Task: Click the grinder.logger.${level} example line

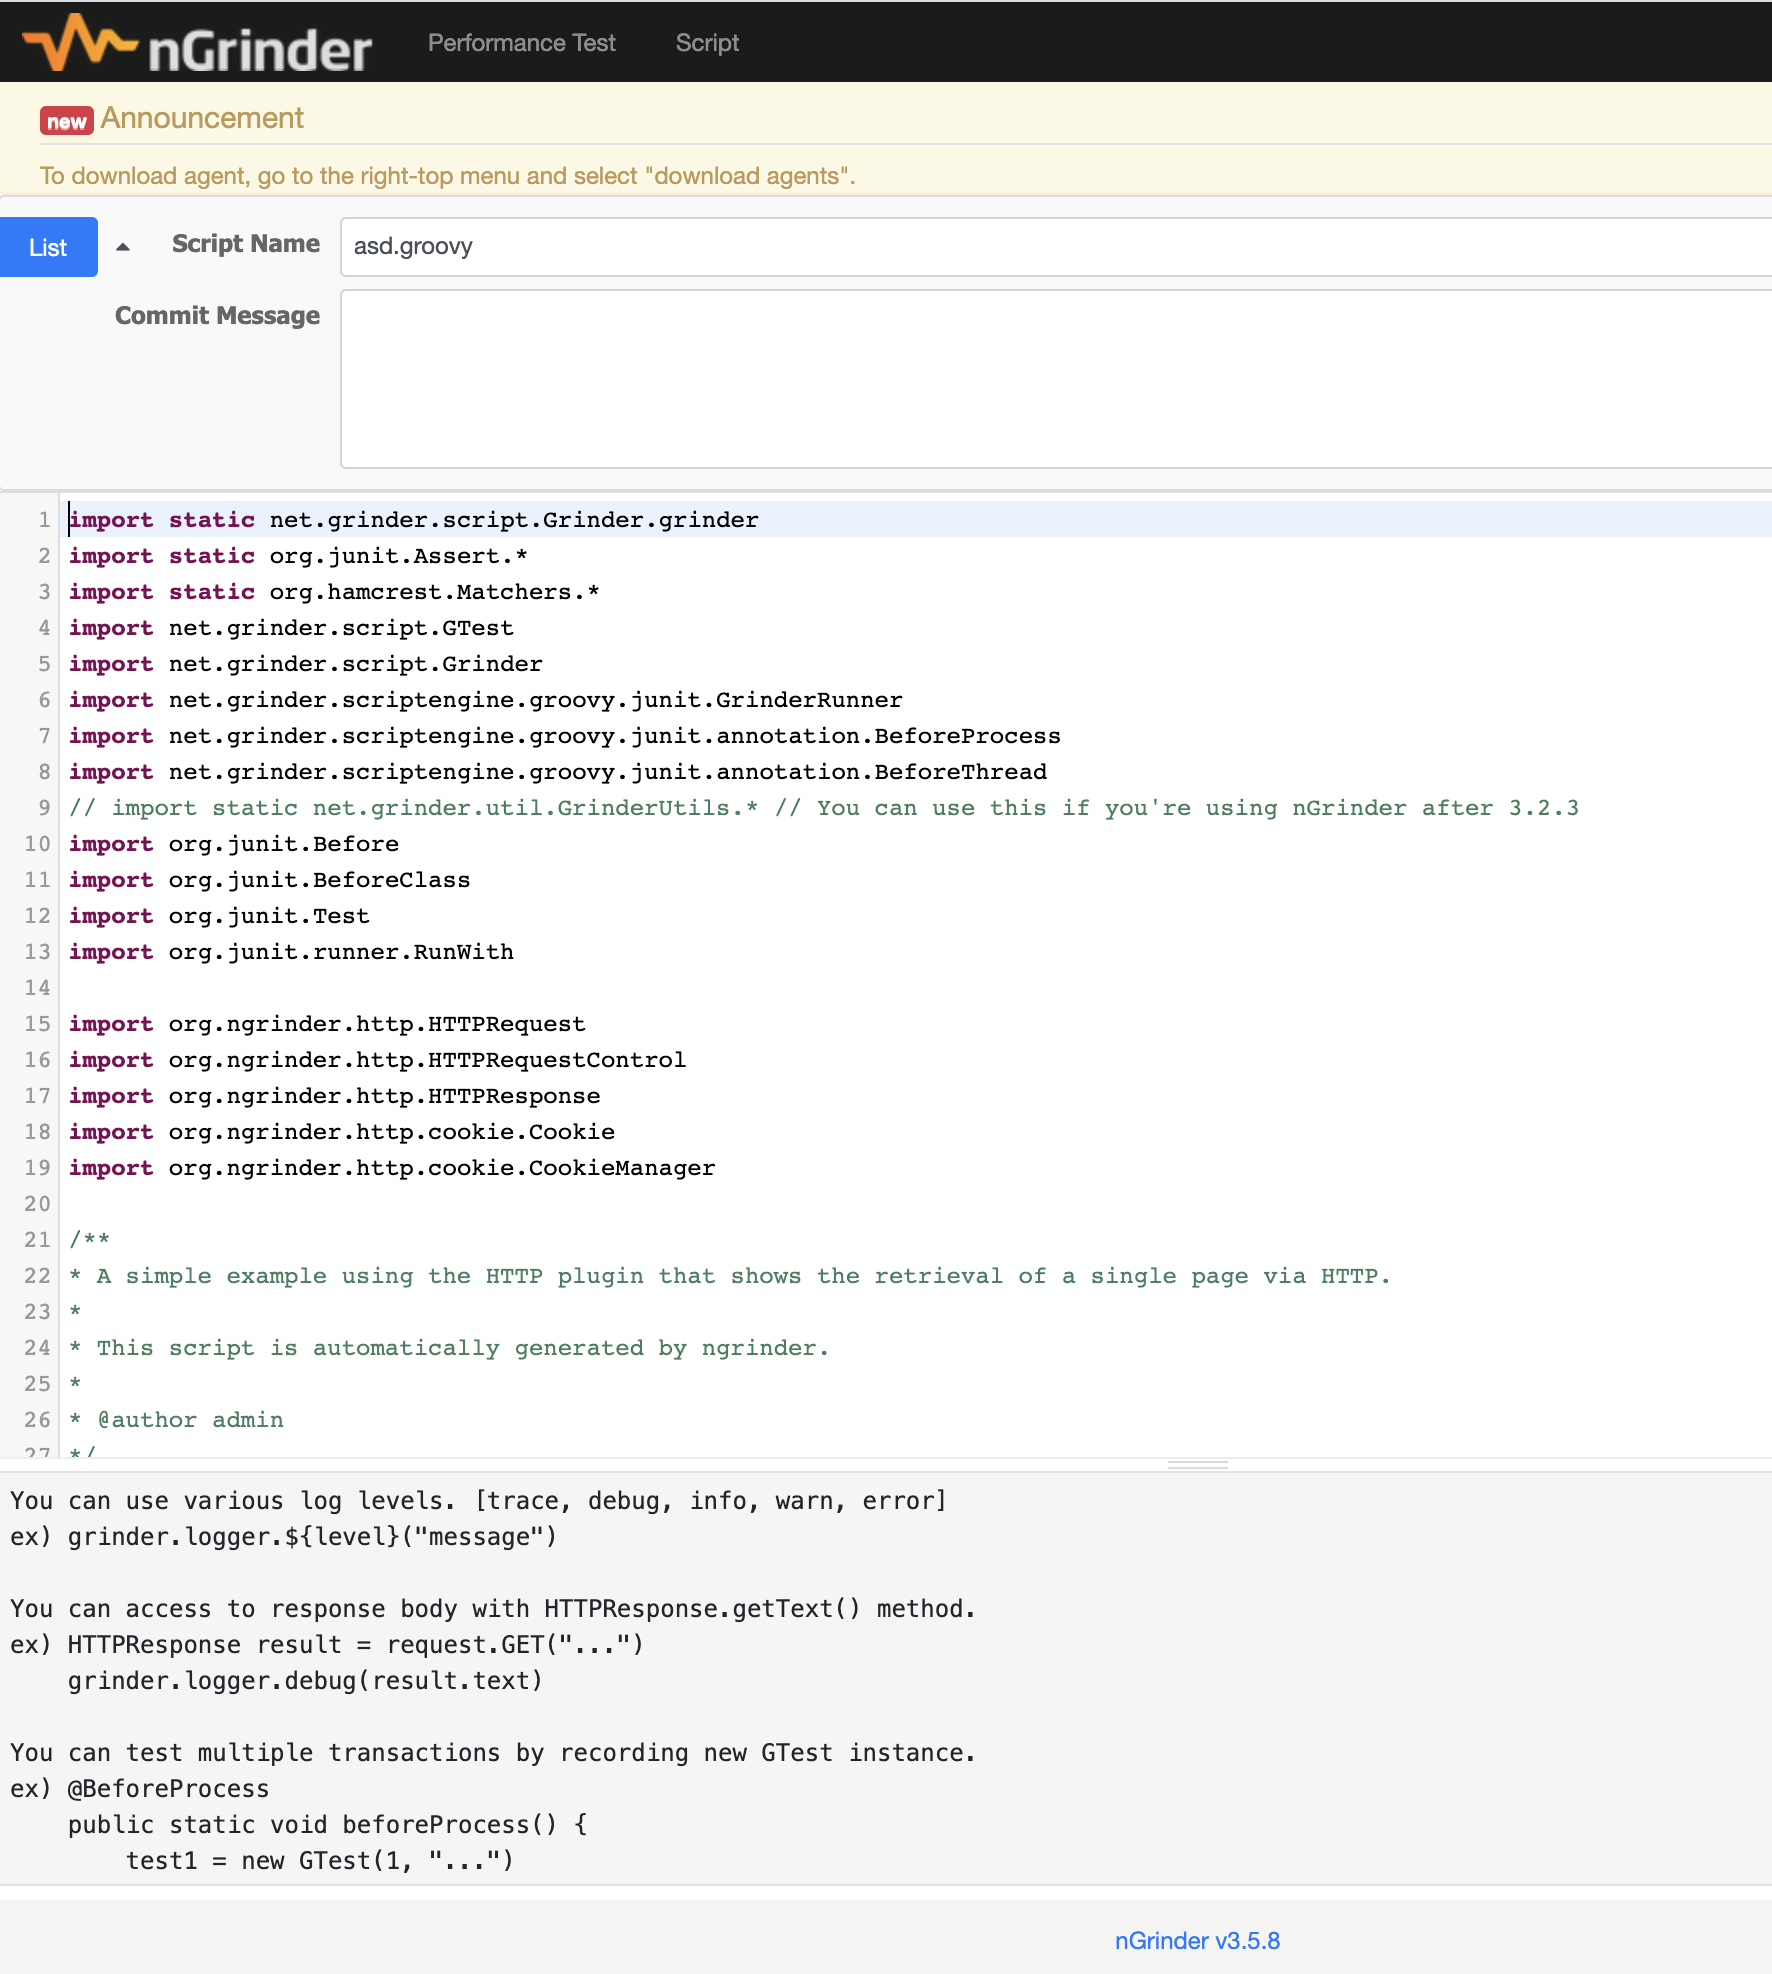Action: tap(283, 1537)
